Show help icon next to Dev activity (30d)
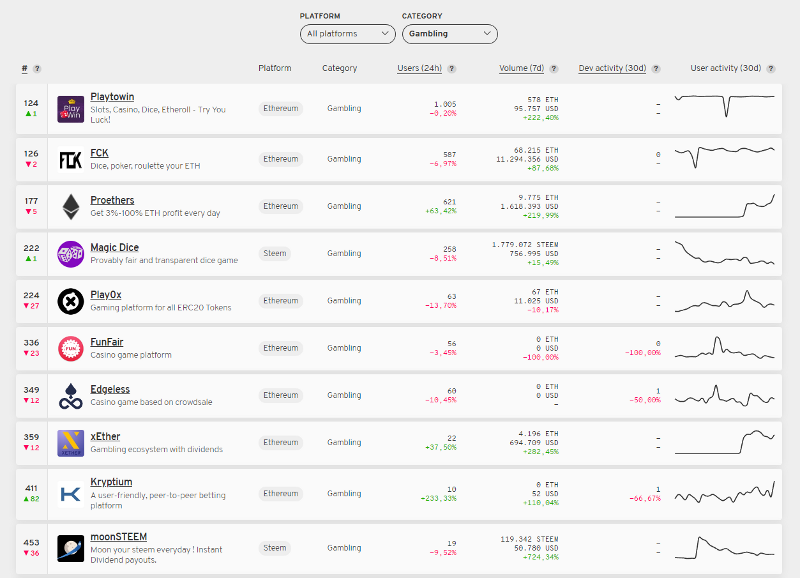This screenshot has height=578, width=800. pyautogui.click(x=656, y=69)
